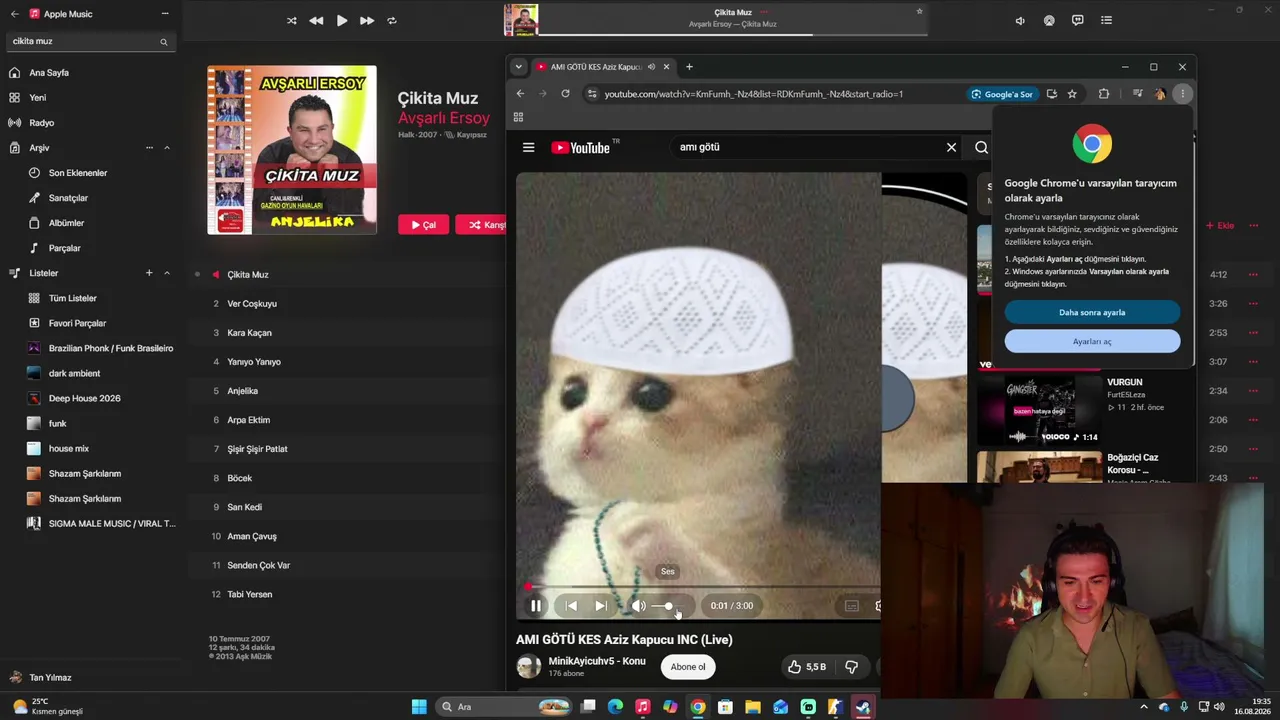Toggle shuffle in Apple Music
The width and height of the screenshot is (1280, 720).
[x=291, y=20]
